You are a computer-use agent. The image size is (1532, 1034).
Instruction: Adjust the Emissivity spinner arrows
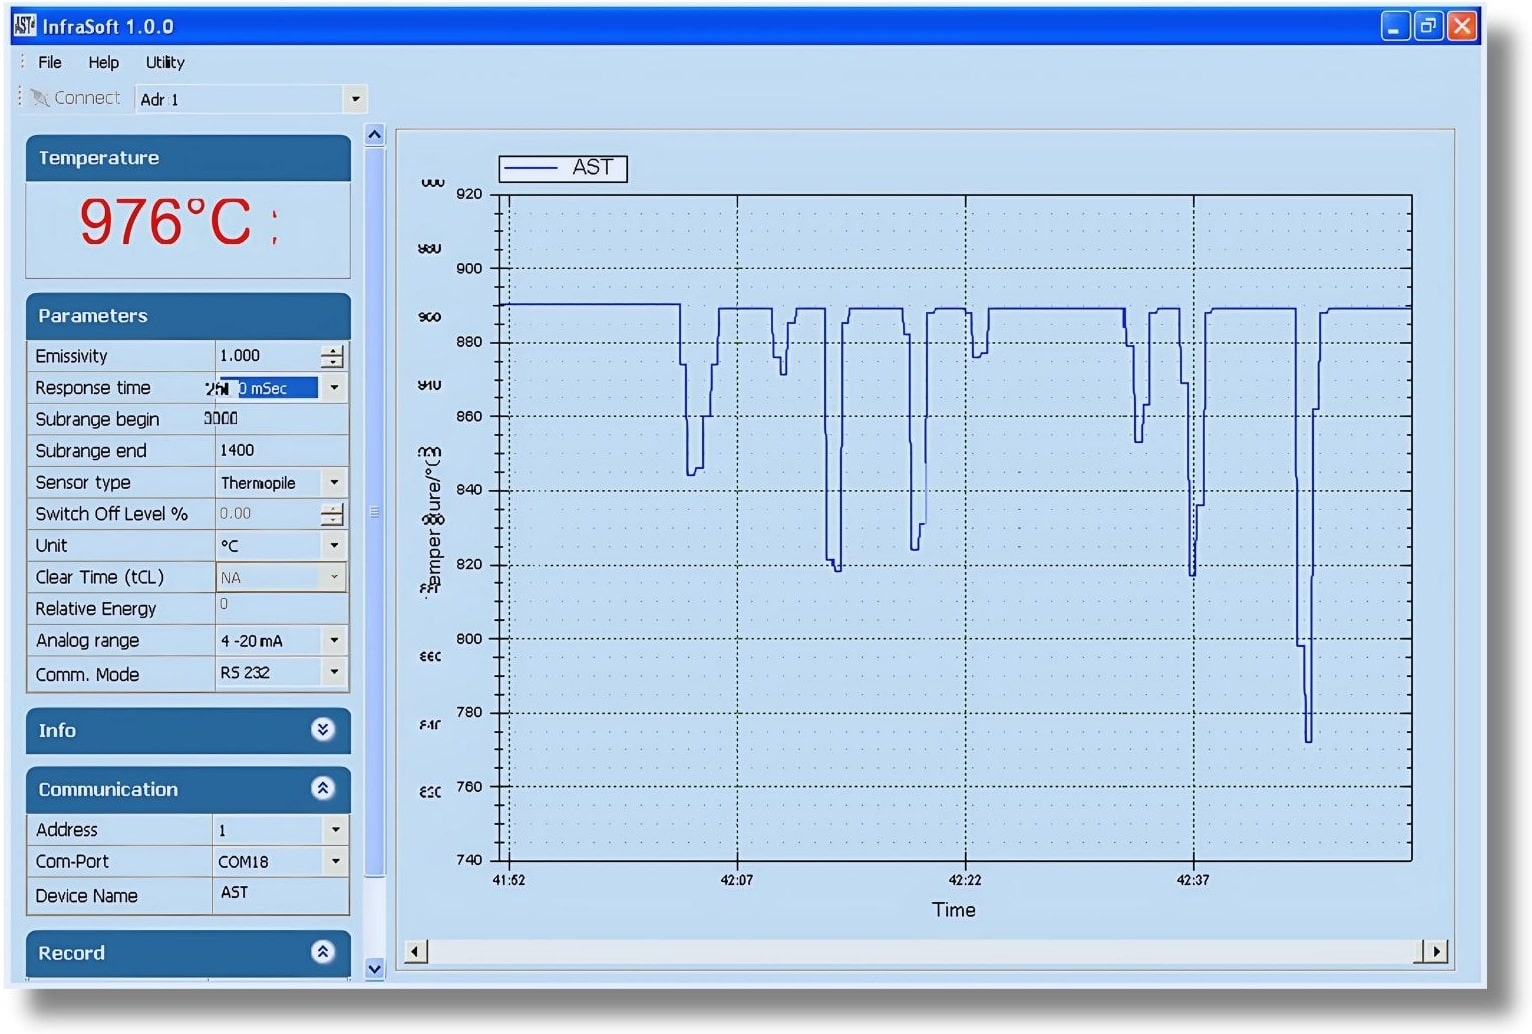tap(332, 356)
